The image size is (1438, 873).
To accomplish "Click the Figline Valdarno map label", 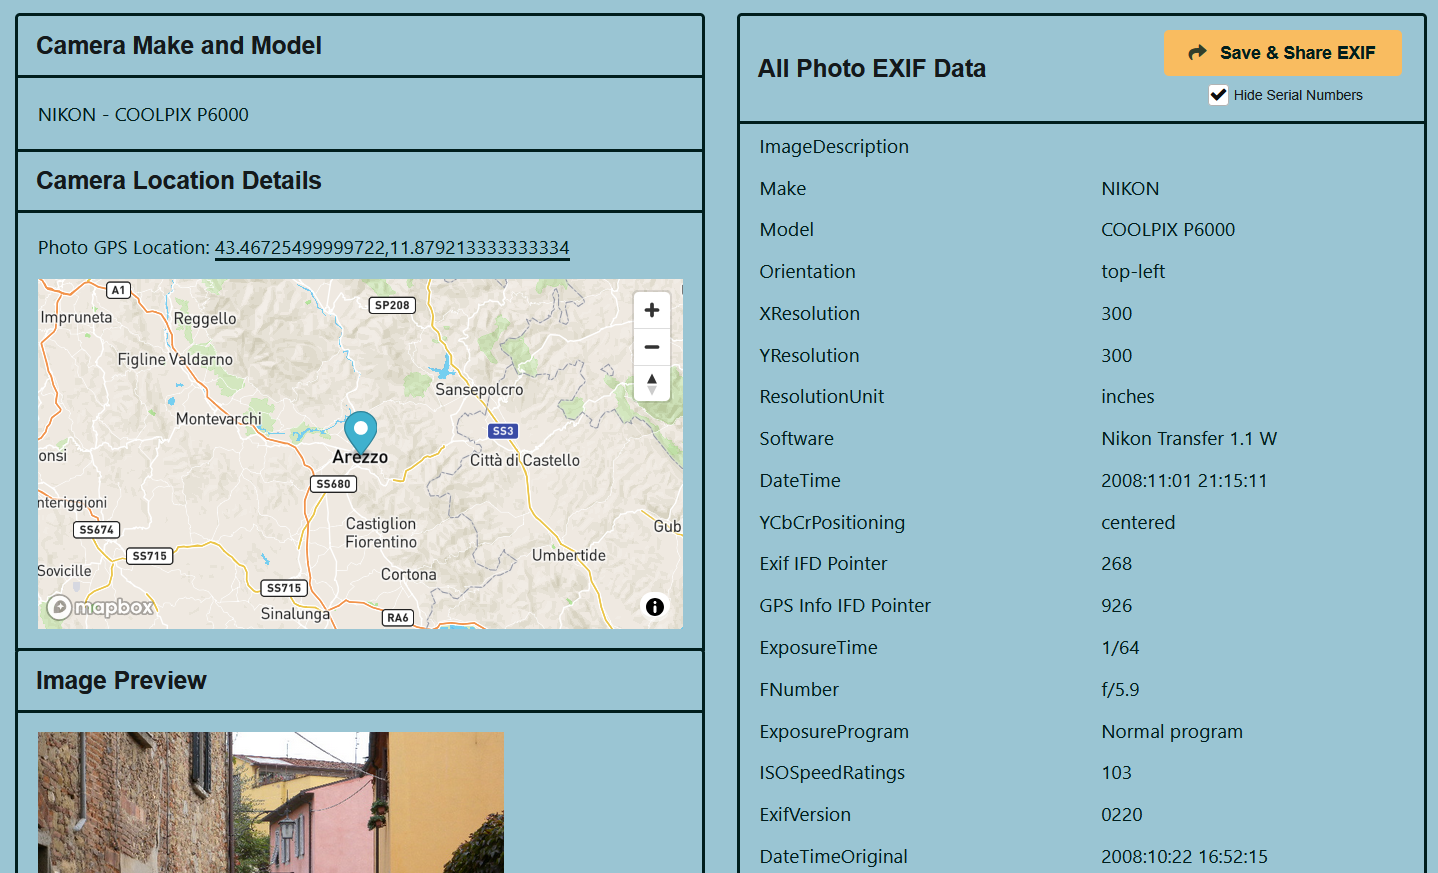I will coord(175,360).
